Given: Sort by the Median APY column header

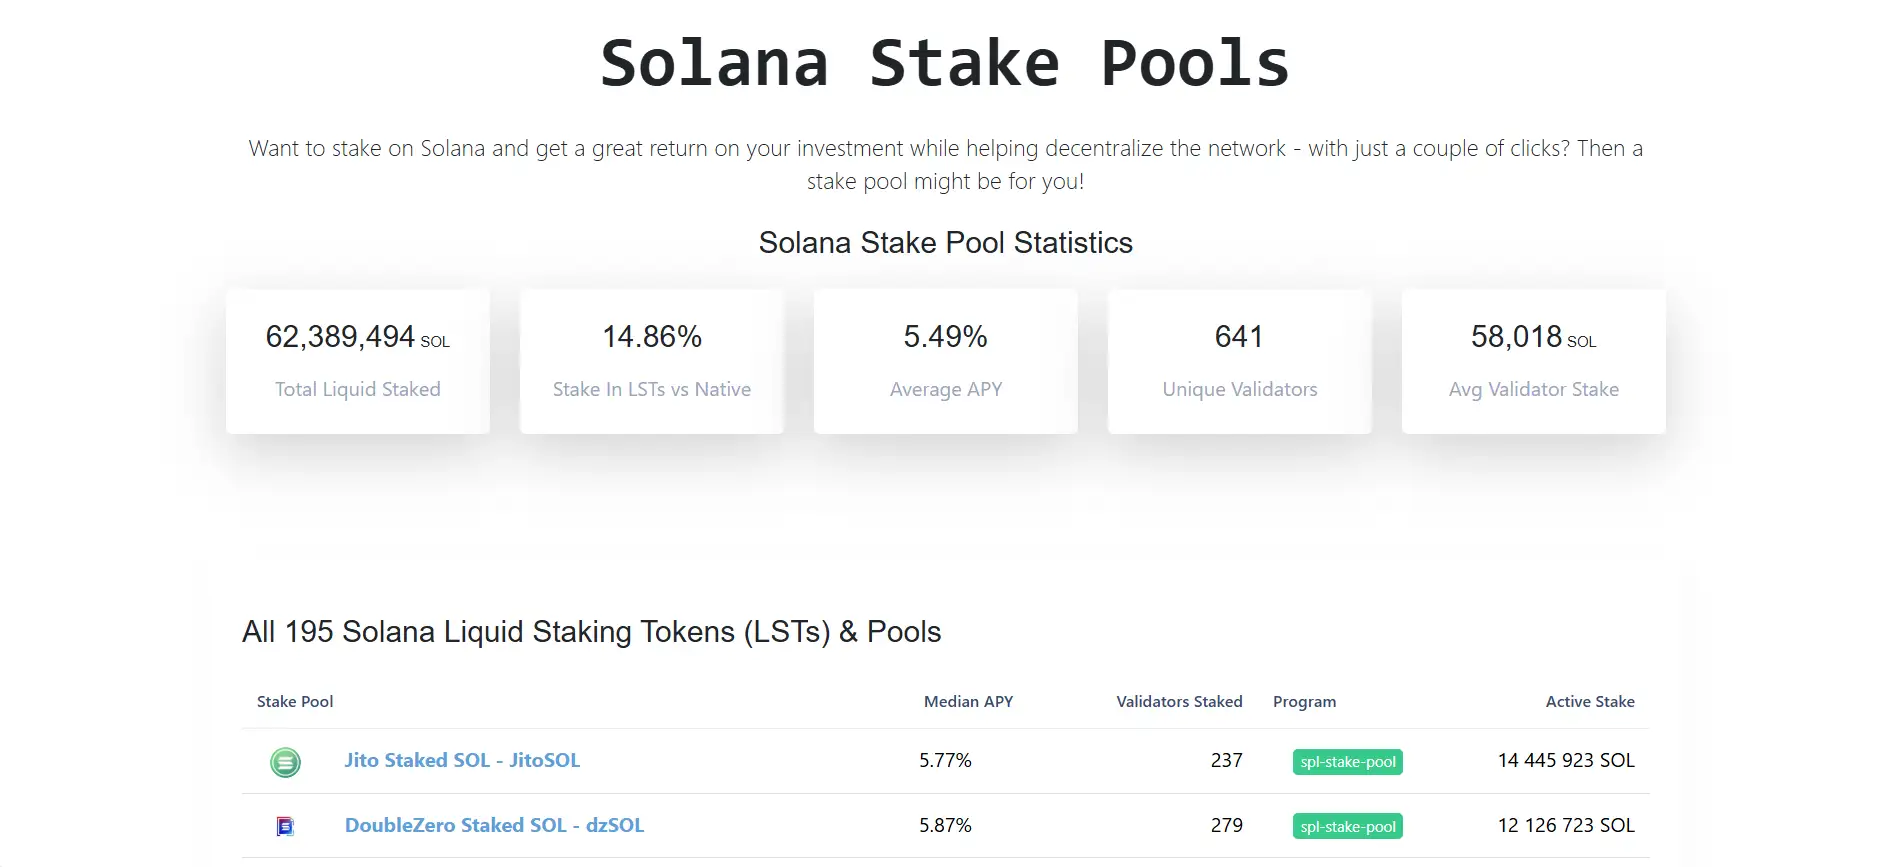Looking at the screenshot, I should tap(968, 702).
